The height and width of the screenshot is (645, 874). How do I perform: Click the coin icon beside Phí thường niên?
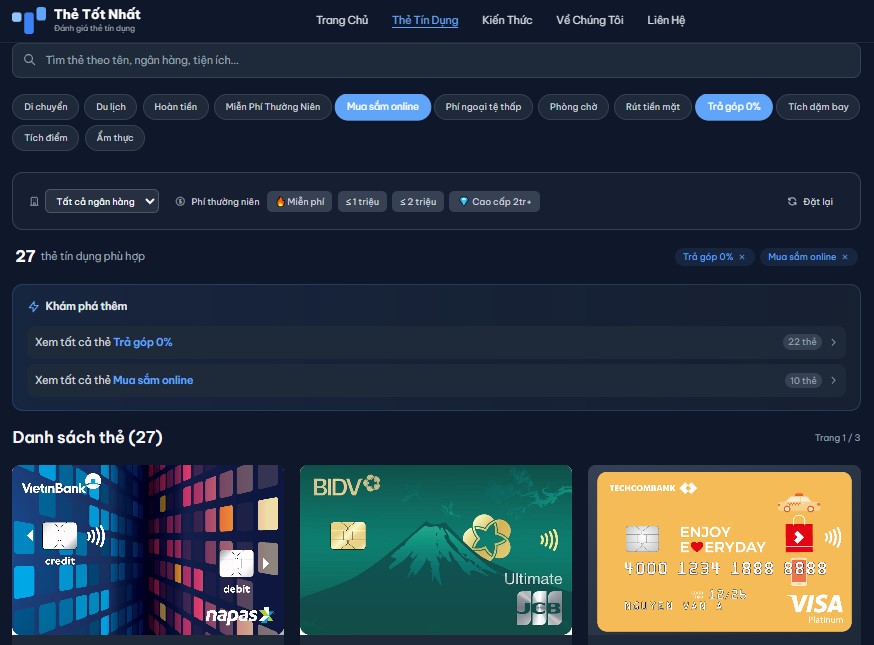[180, 201]
